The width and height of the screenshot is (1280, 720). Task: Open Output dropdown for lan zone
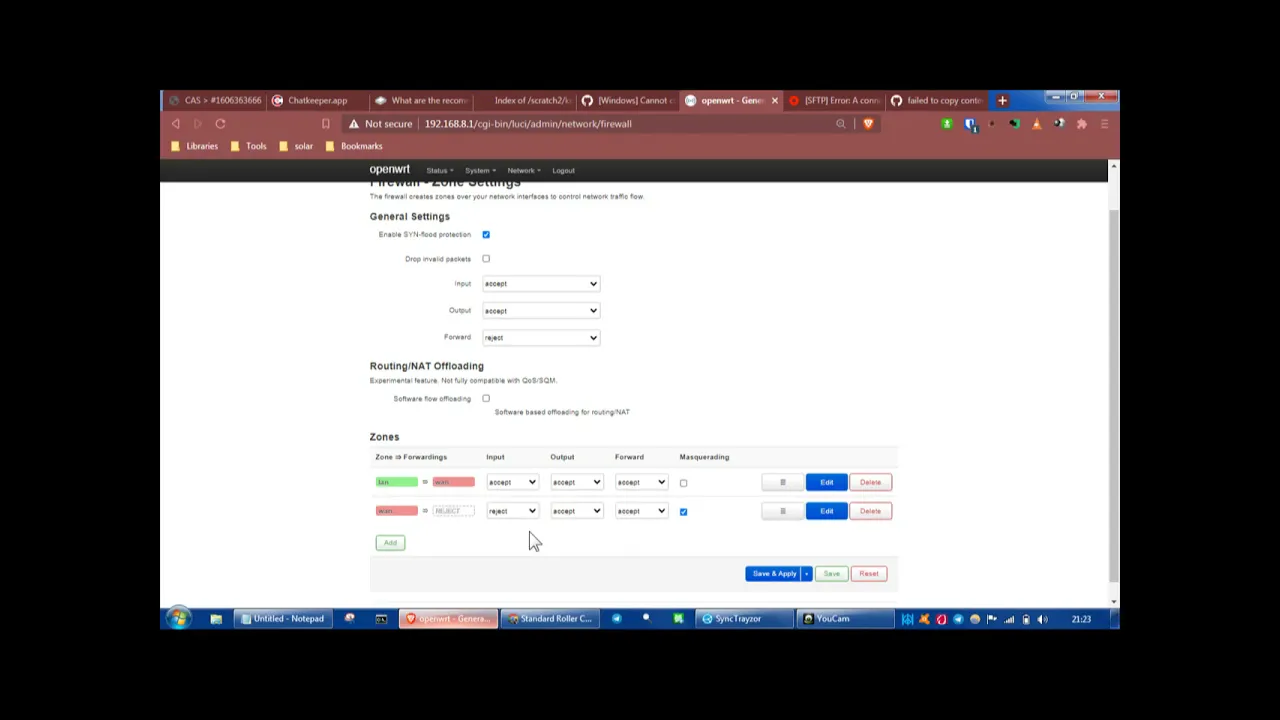click(x=576, y=482)
